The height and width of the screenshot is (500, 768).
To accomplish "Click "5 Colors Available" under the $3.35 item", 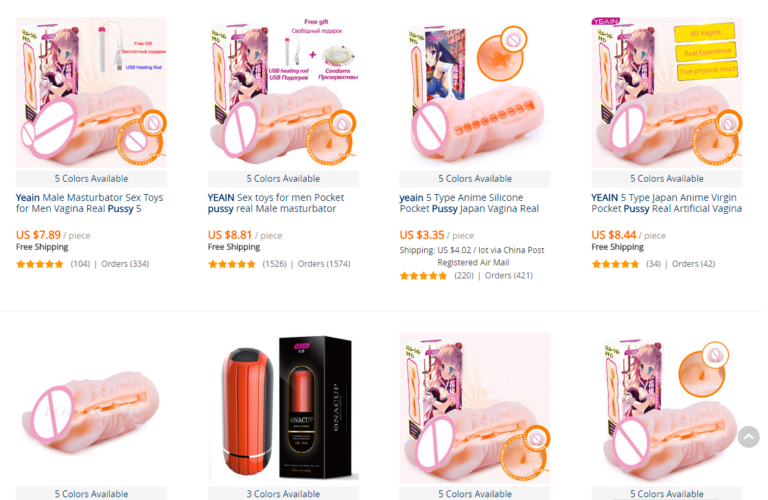I will click(x=475, y=179).
